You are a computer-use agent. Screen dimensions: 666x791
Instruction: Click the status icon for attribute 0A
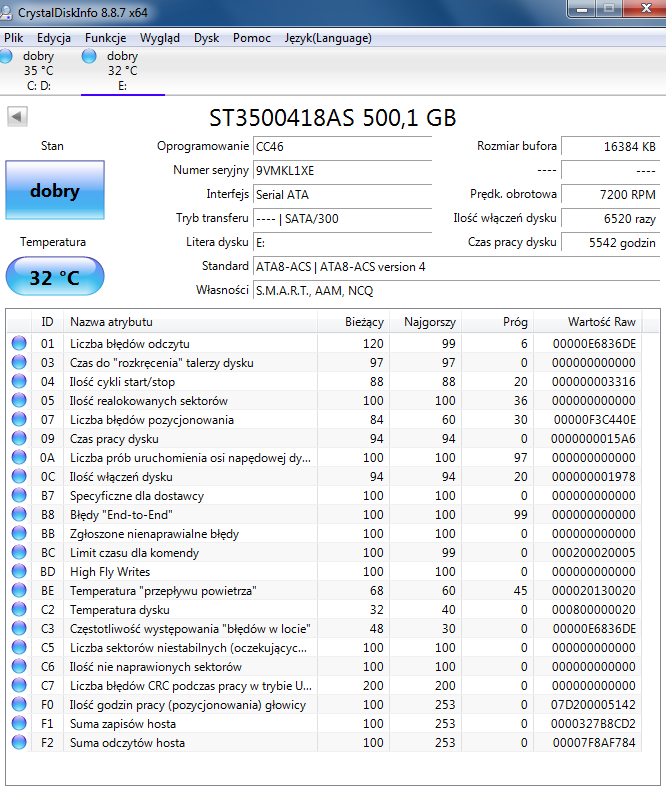coord(19,457)
